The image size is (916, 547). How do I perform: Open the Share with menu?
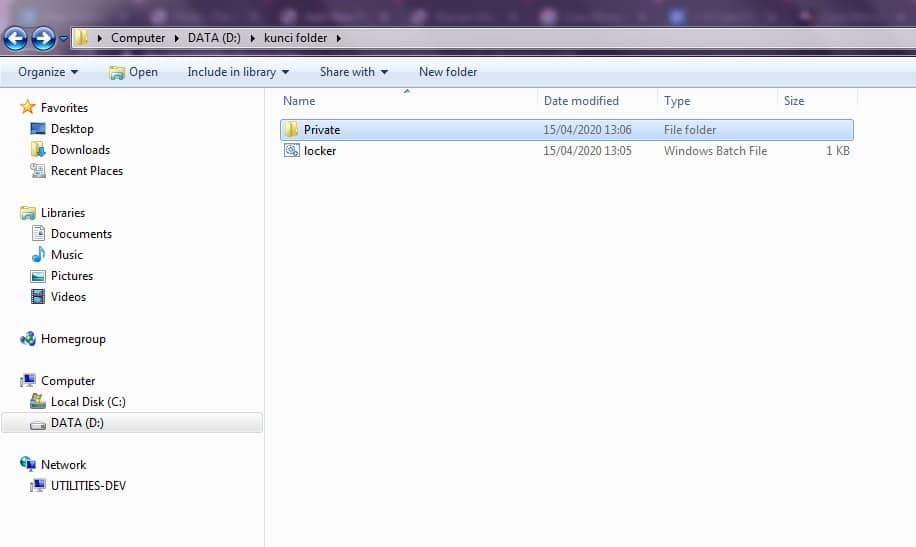353,72
